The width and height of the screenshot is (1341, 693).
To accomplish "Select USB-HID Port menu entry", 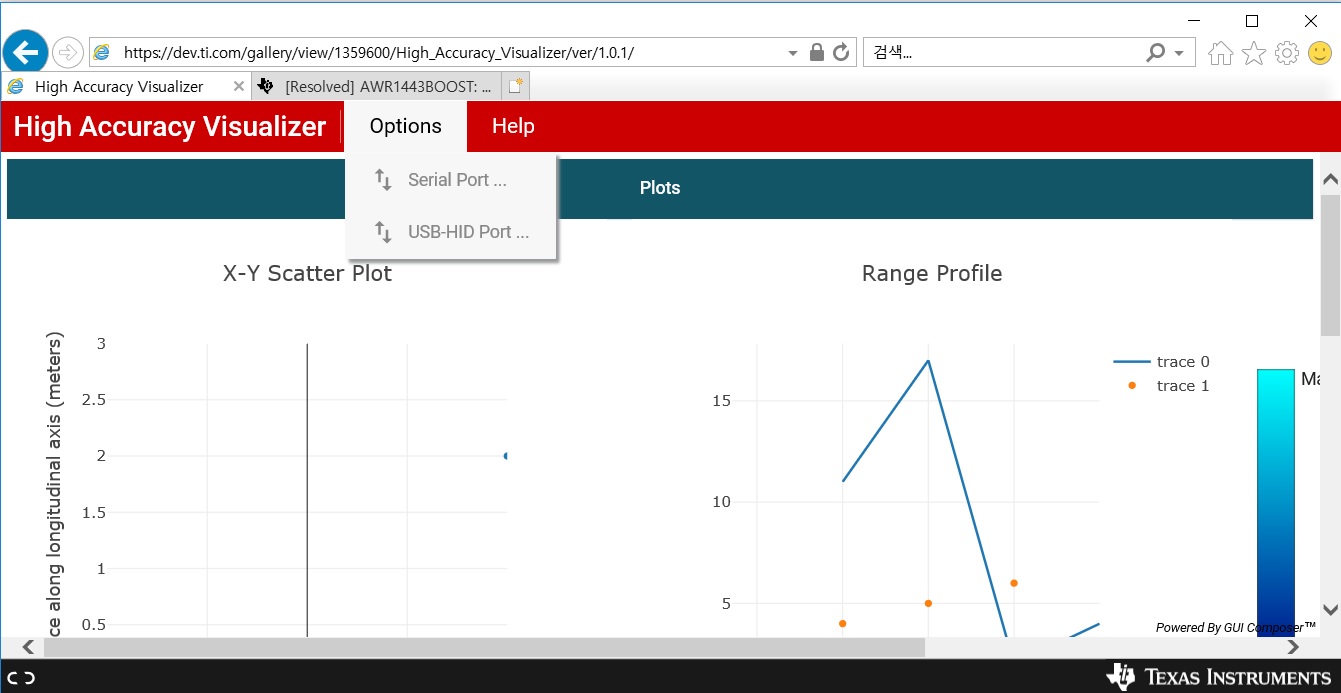I will [451, 232].
